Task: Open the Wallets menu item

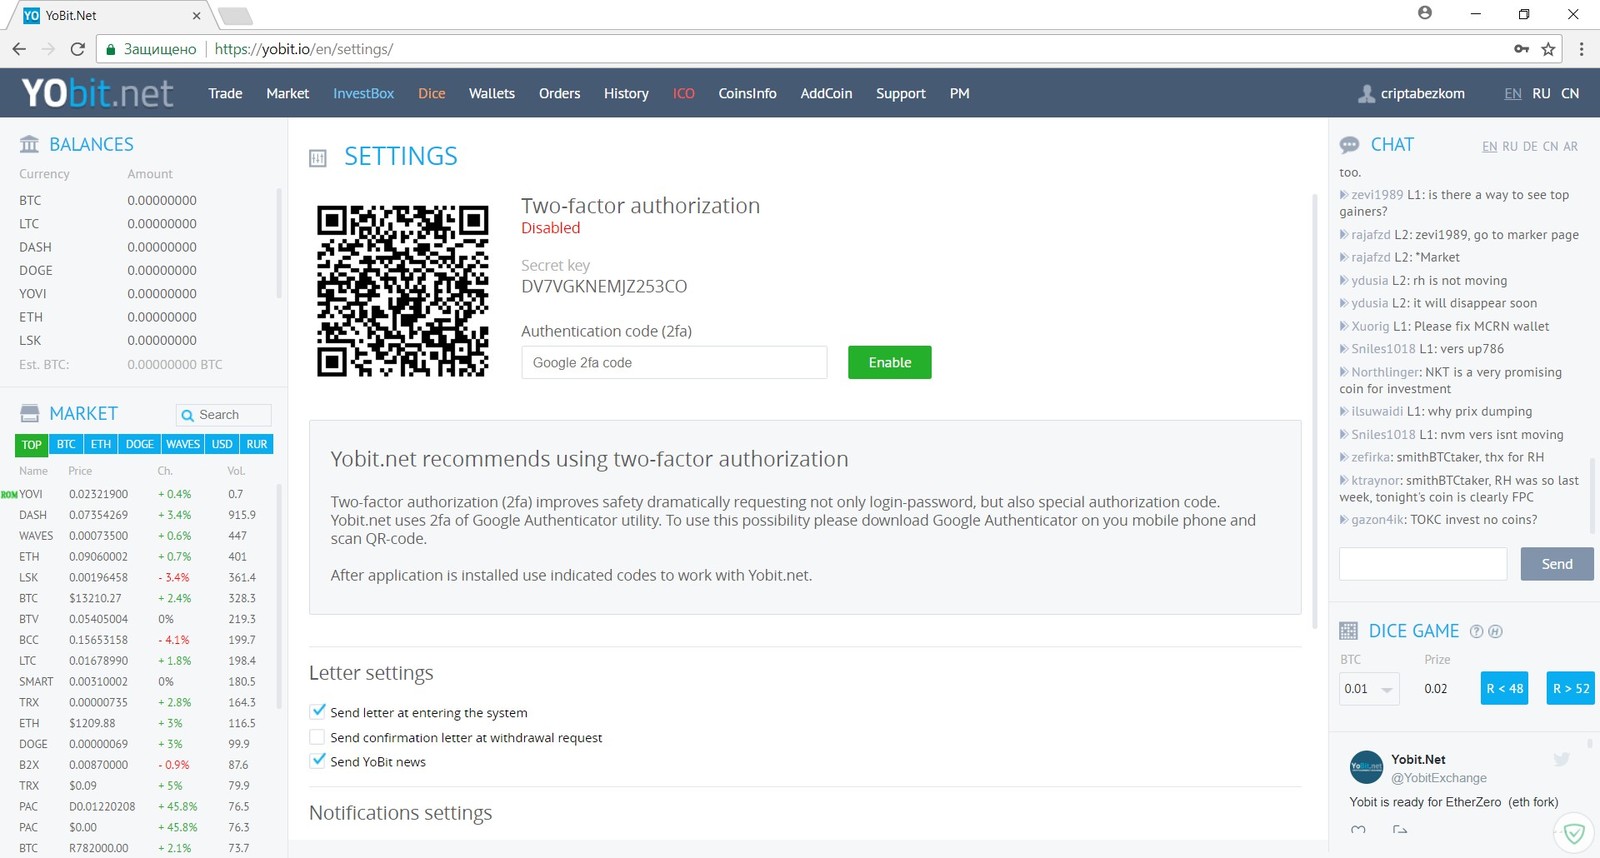Action: tap(492, 93)
